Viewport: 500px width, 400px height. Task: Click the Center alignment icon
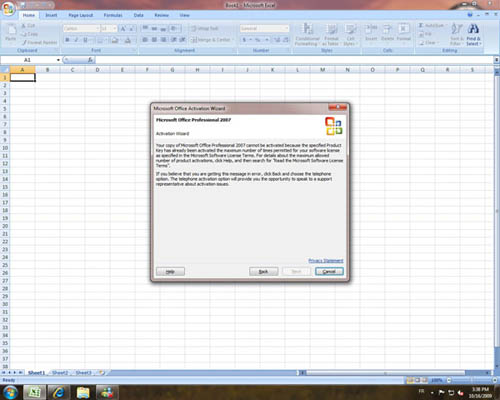point(154,40)
